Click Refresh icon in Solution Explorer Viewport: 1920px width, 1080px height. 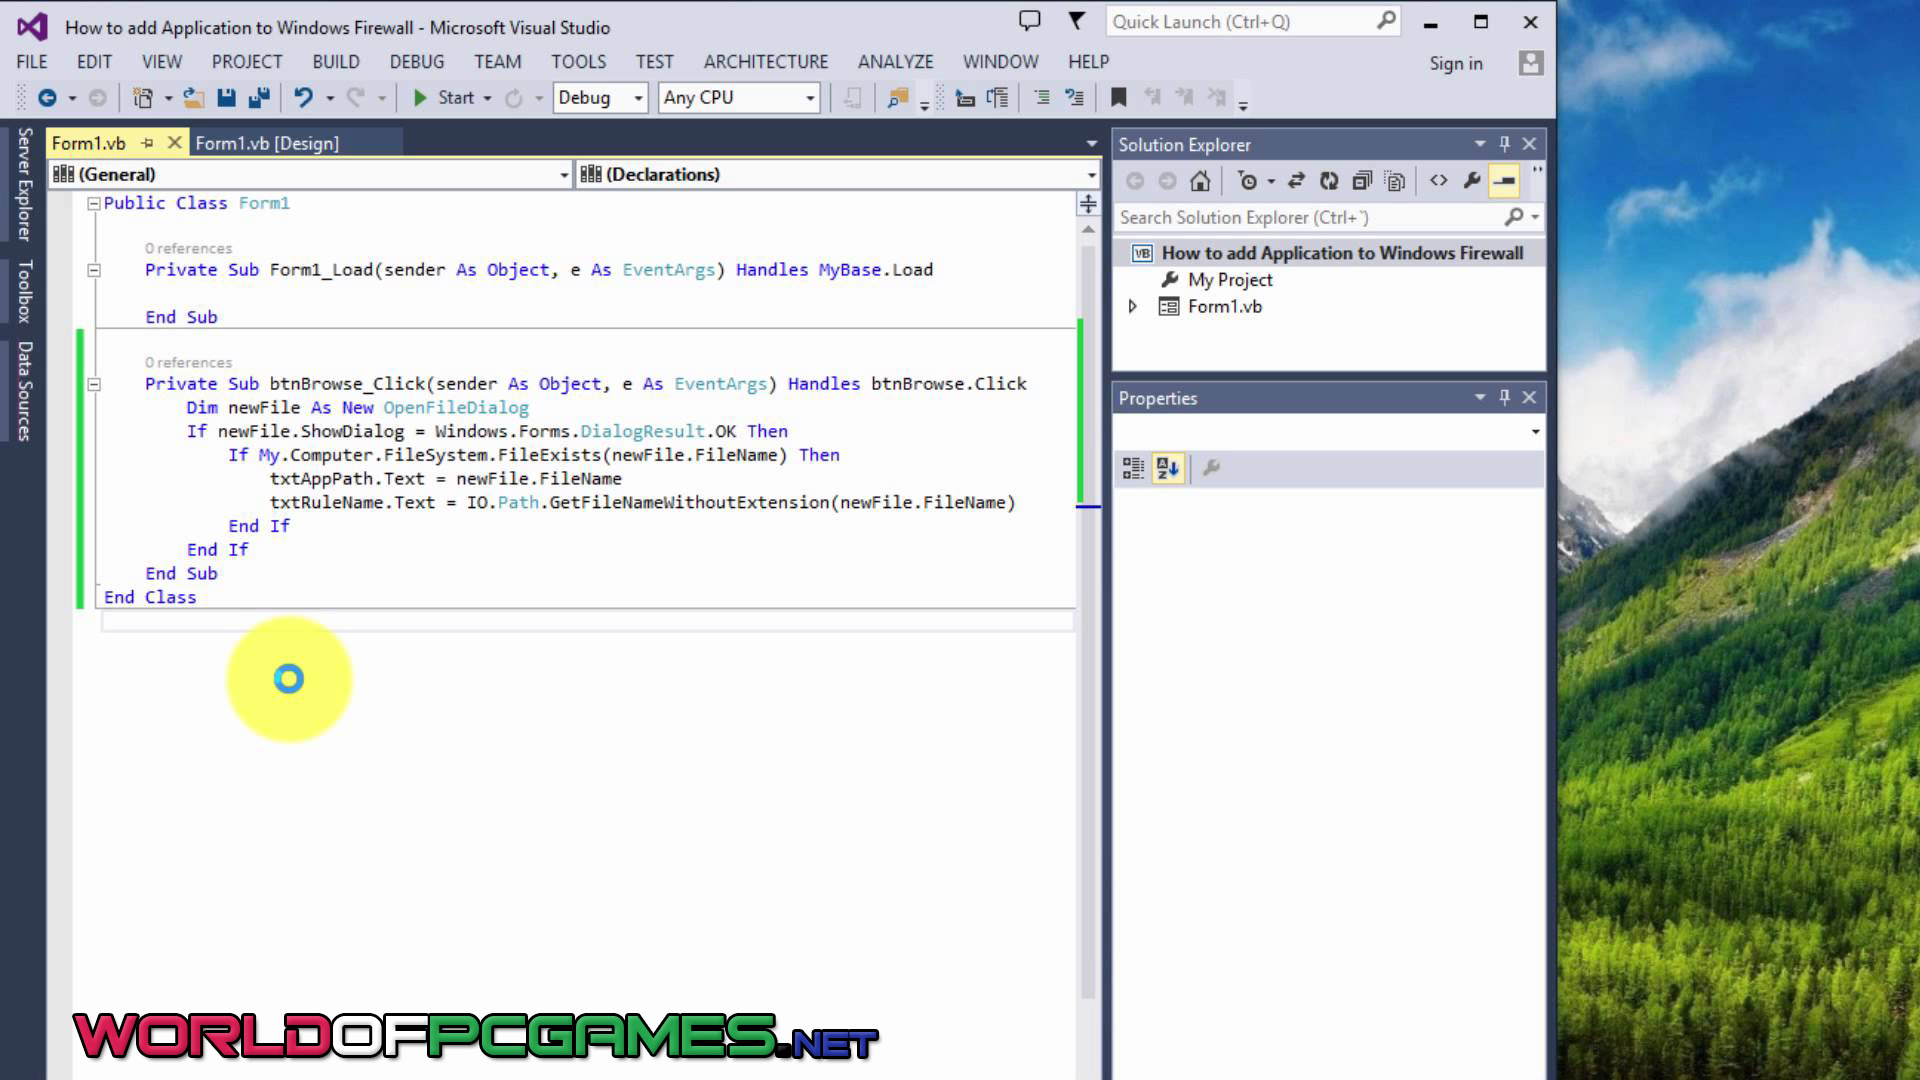pos(1329,181)
